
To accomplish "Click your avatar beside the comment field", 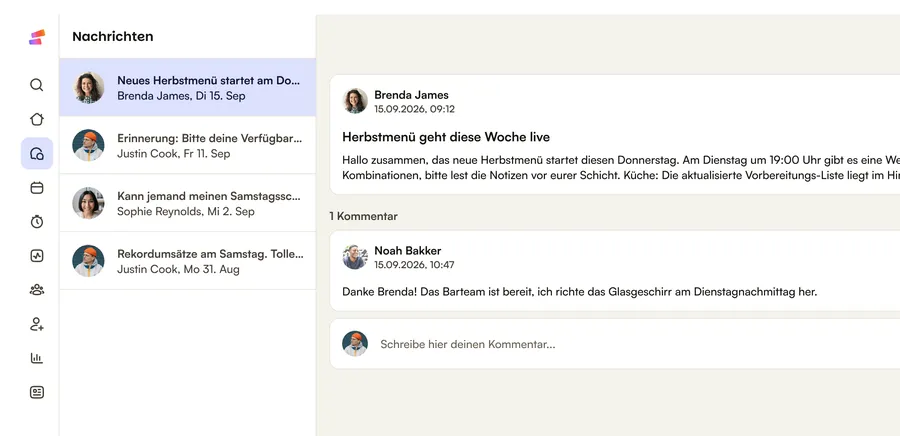I will (355, 344).
